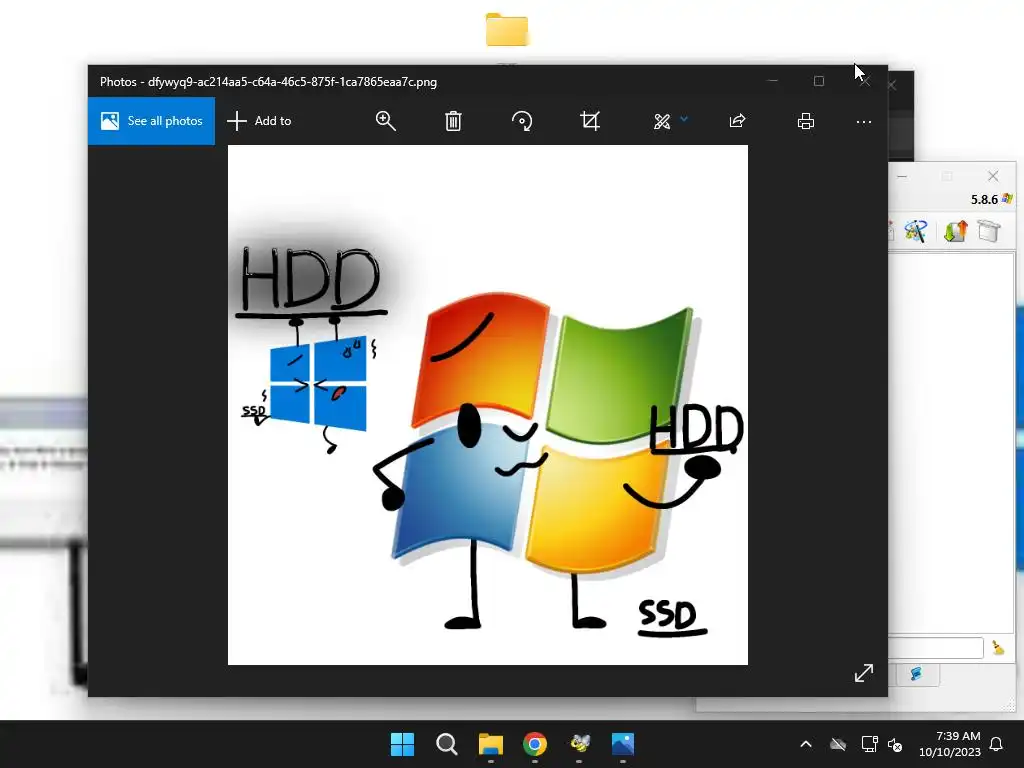The height and width of the screenshot is (768, 1024).
Task: Zoom in with the magnifier icon
Action: pos(385,121)
